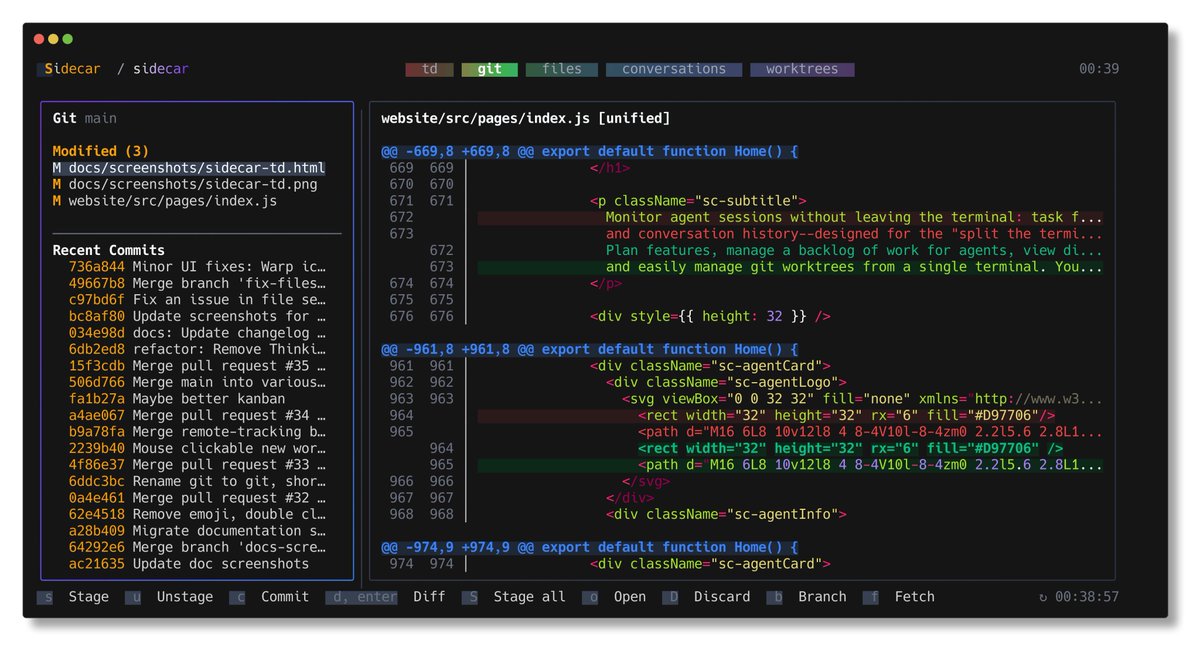Select modified file website/src/pages/index.js
This screenshot has height=650, width=1200.
coord(165,201)
